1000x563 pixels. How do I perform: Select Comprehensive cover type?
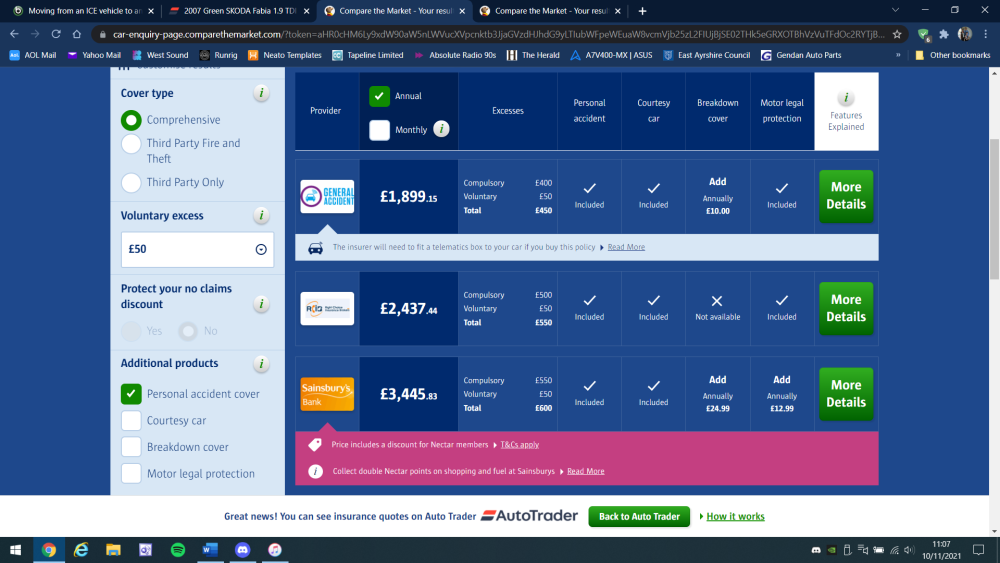(131, 120)
